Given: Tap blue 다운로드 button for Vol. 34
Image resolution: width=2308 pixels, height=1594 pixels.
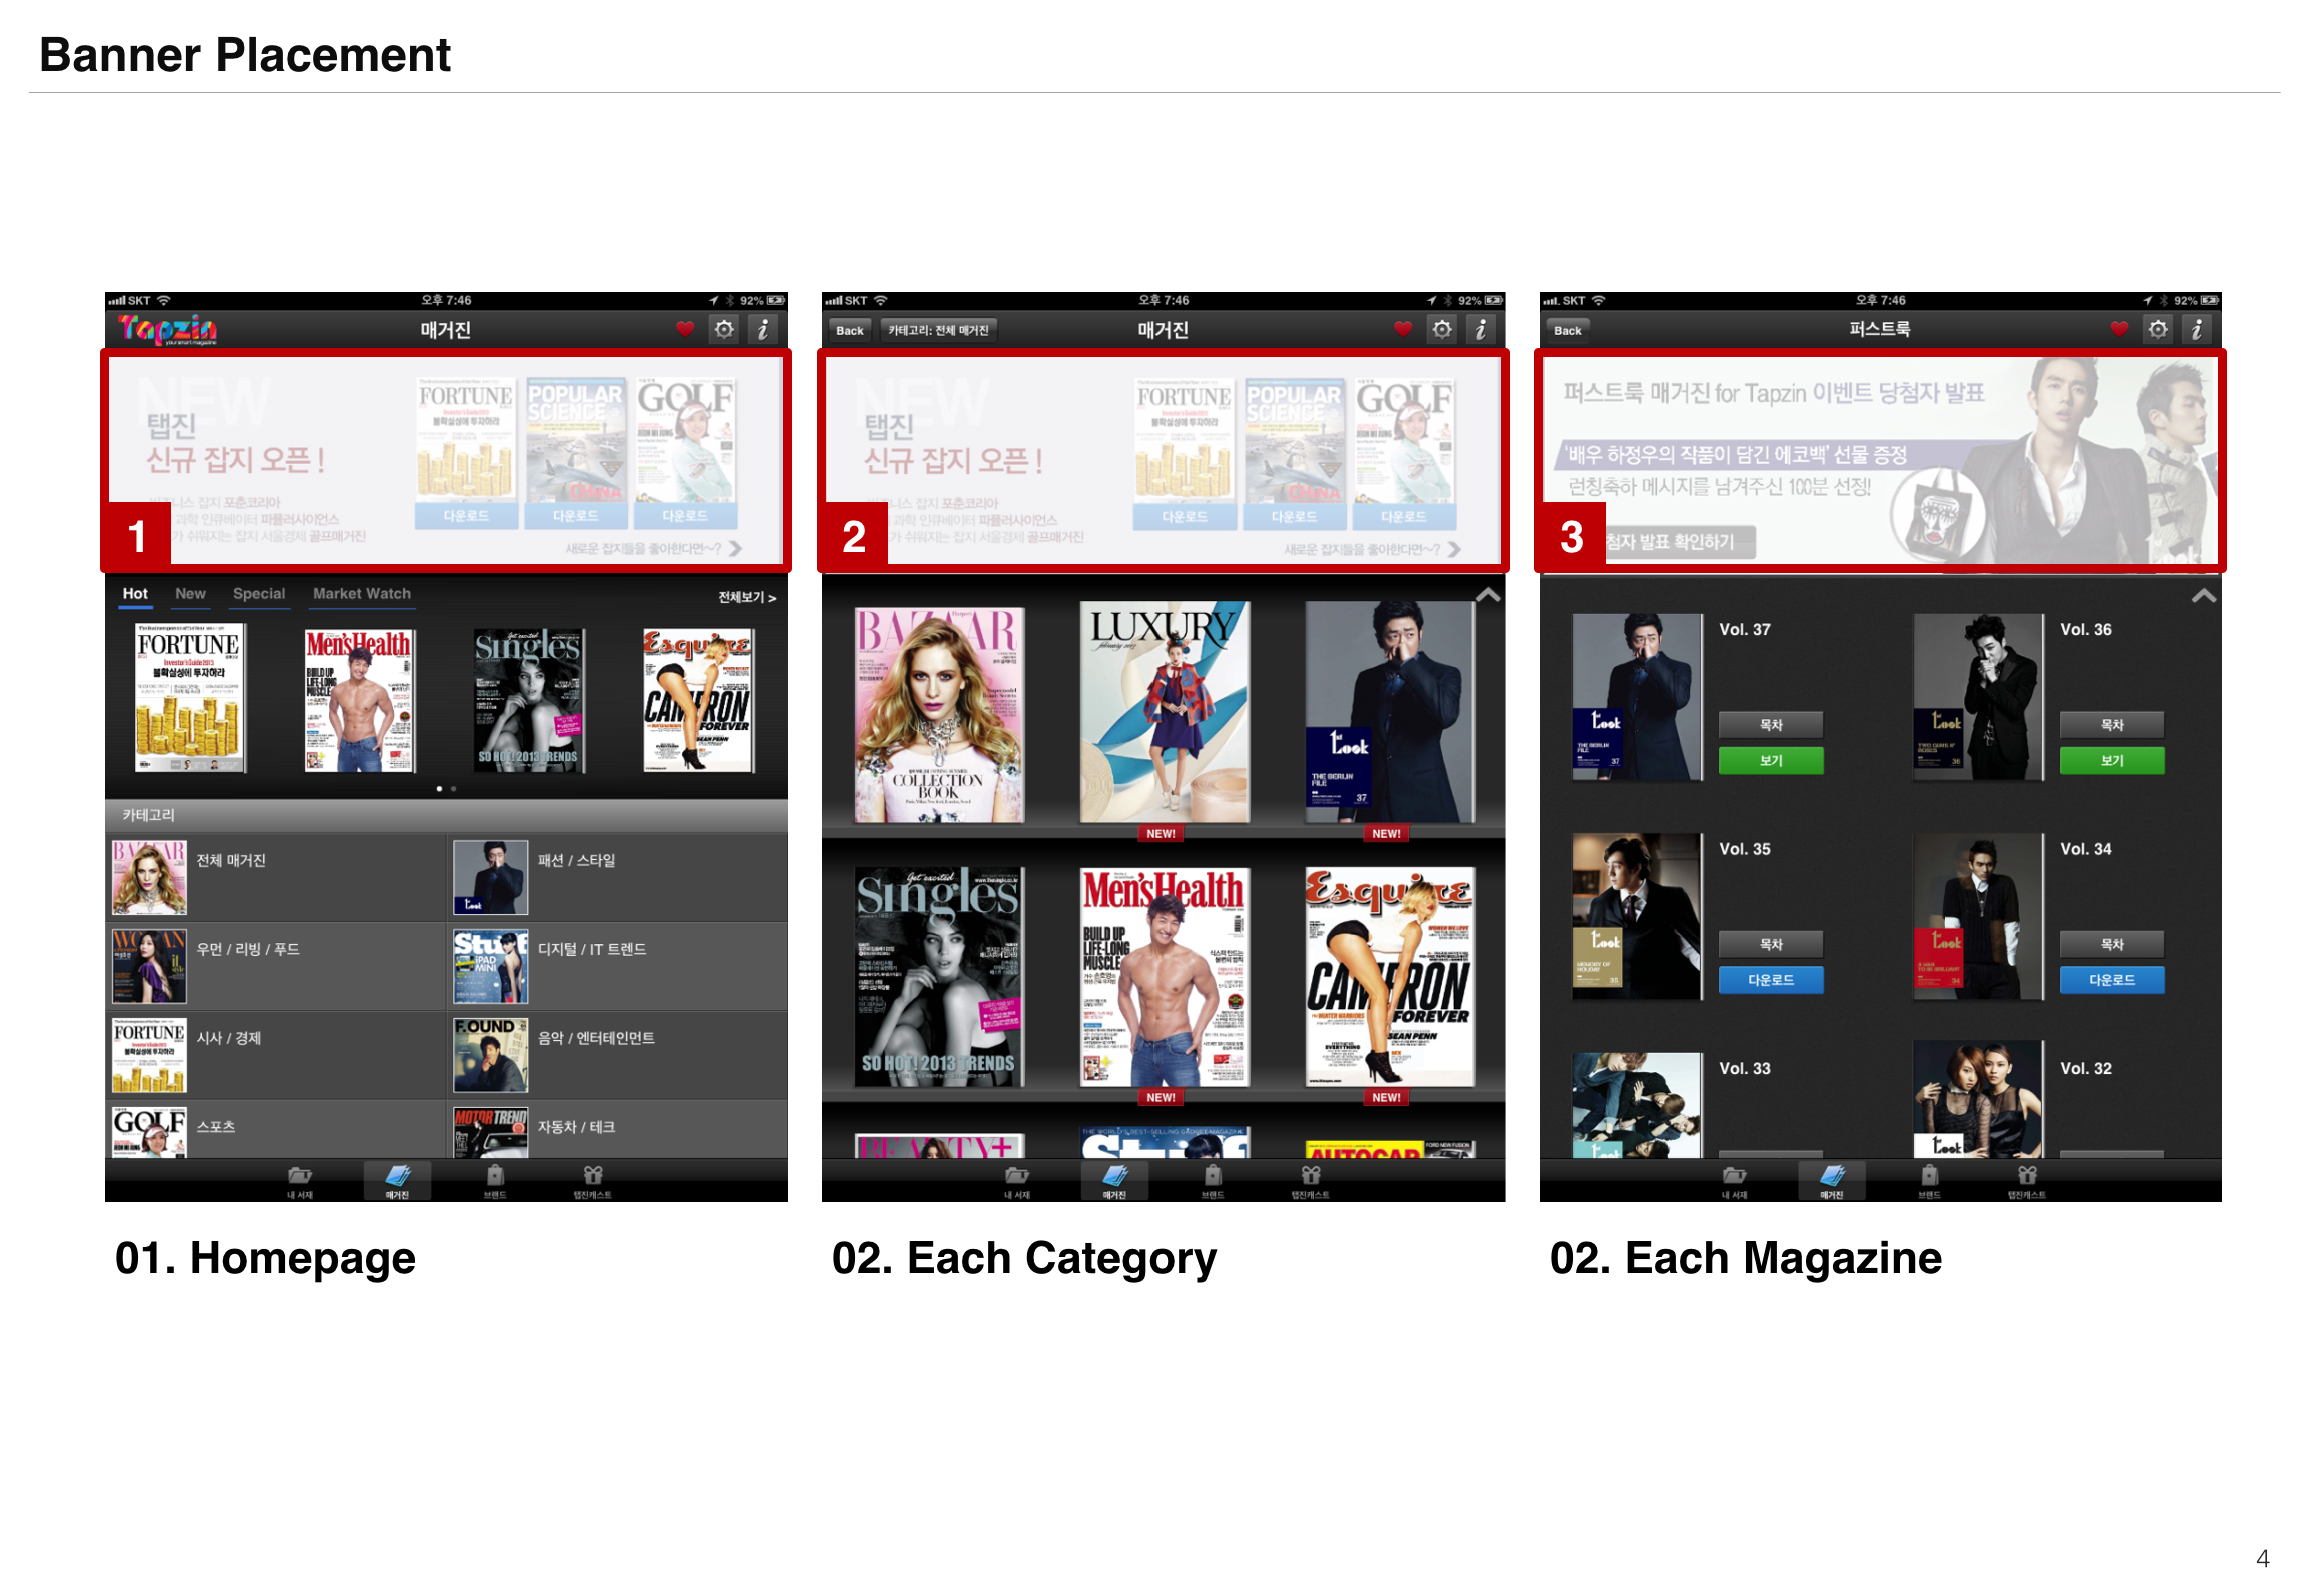Looking at the screenshot, I should 2112,980.
